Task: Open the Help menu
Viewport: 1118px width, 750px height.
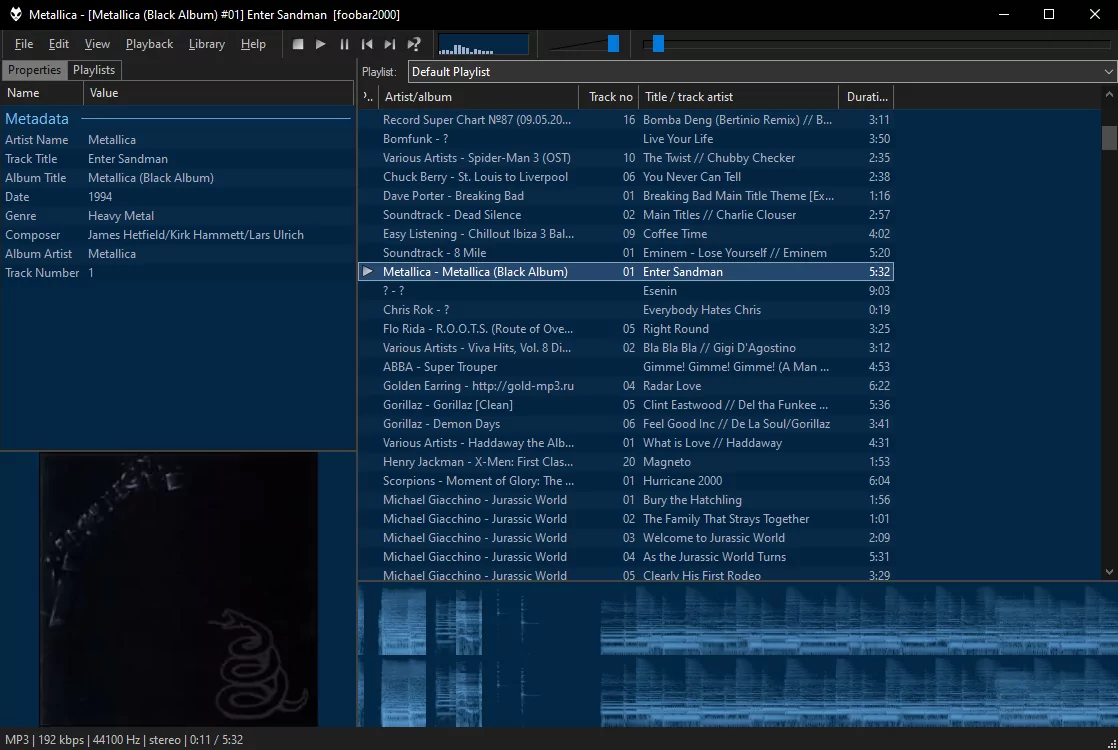Action: pyautogui.click(x=253, y=44)
